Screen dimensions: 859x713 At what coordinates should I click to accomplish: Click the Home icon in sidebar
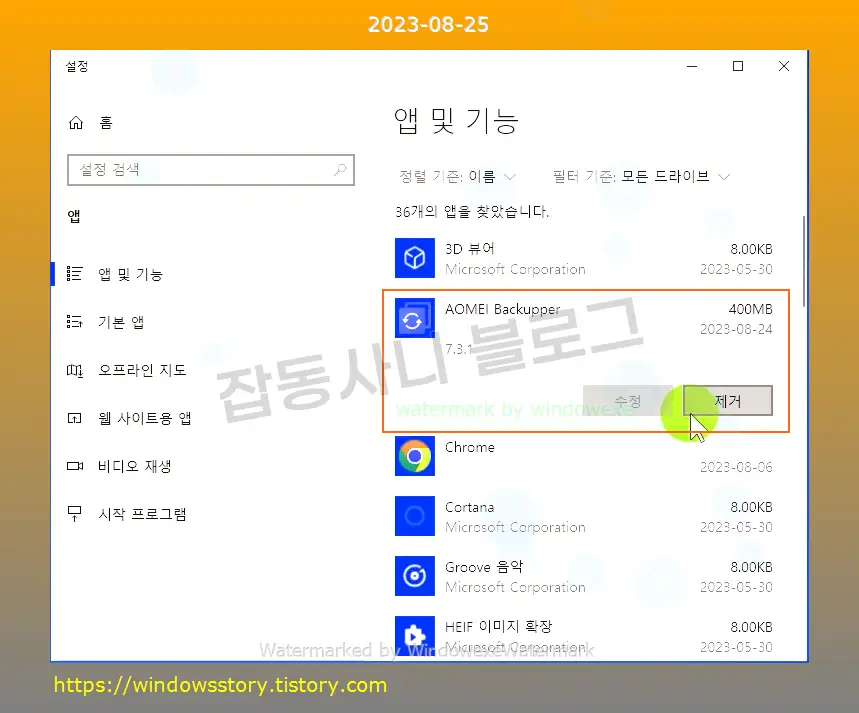point(76,122)
